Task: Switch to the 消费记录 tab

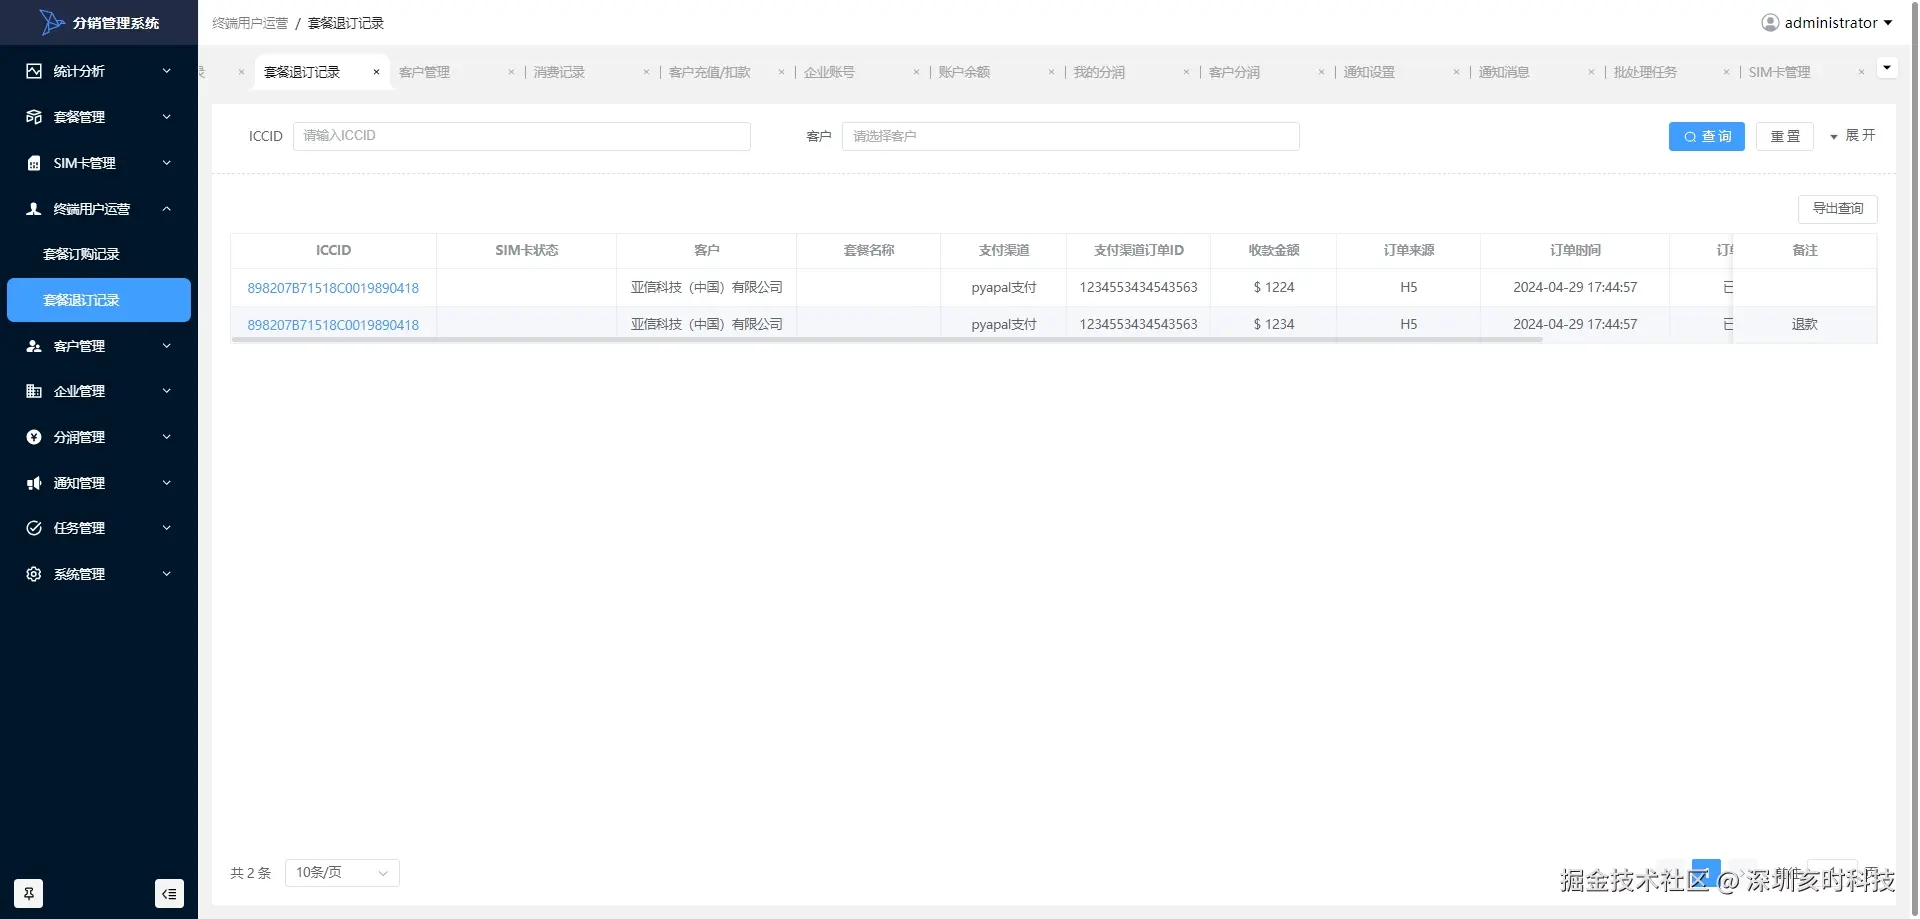Action: (x=559, y=72)
